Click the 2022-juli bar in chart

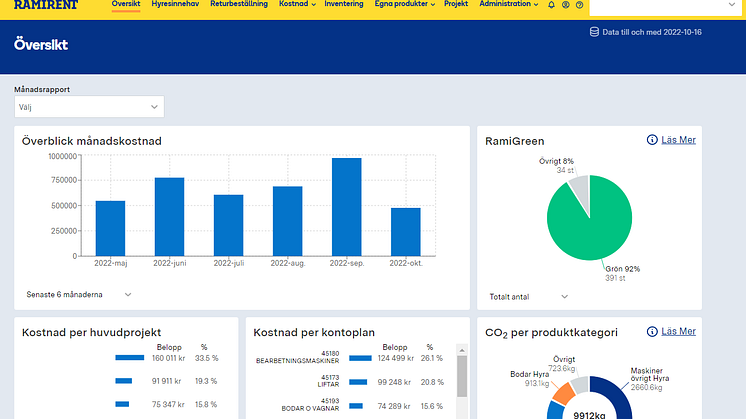pyautogui.click(x=228, y=225)
